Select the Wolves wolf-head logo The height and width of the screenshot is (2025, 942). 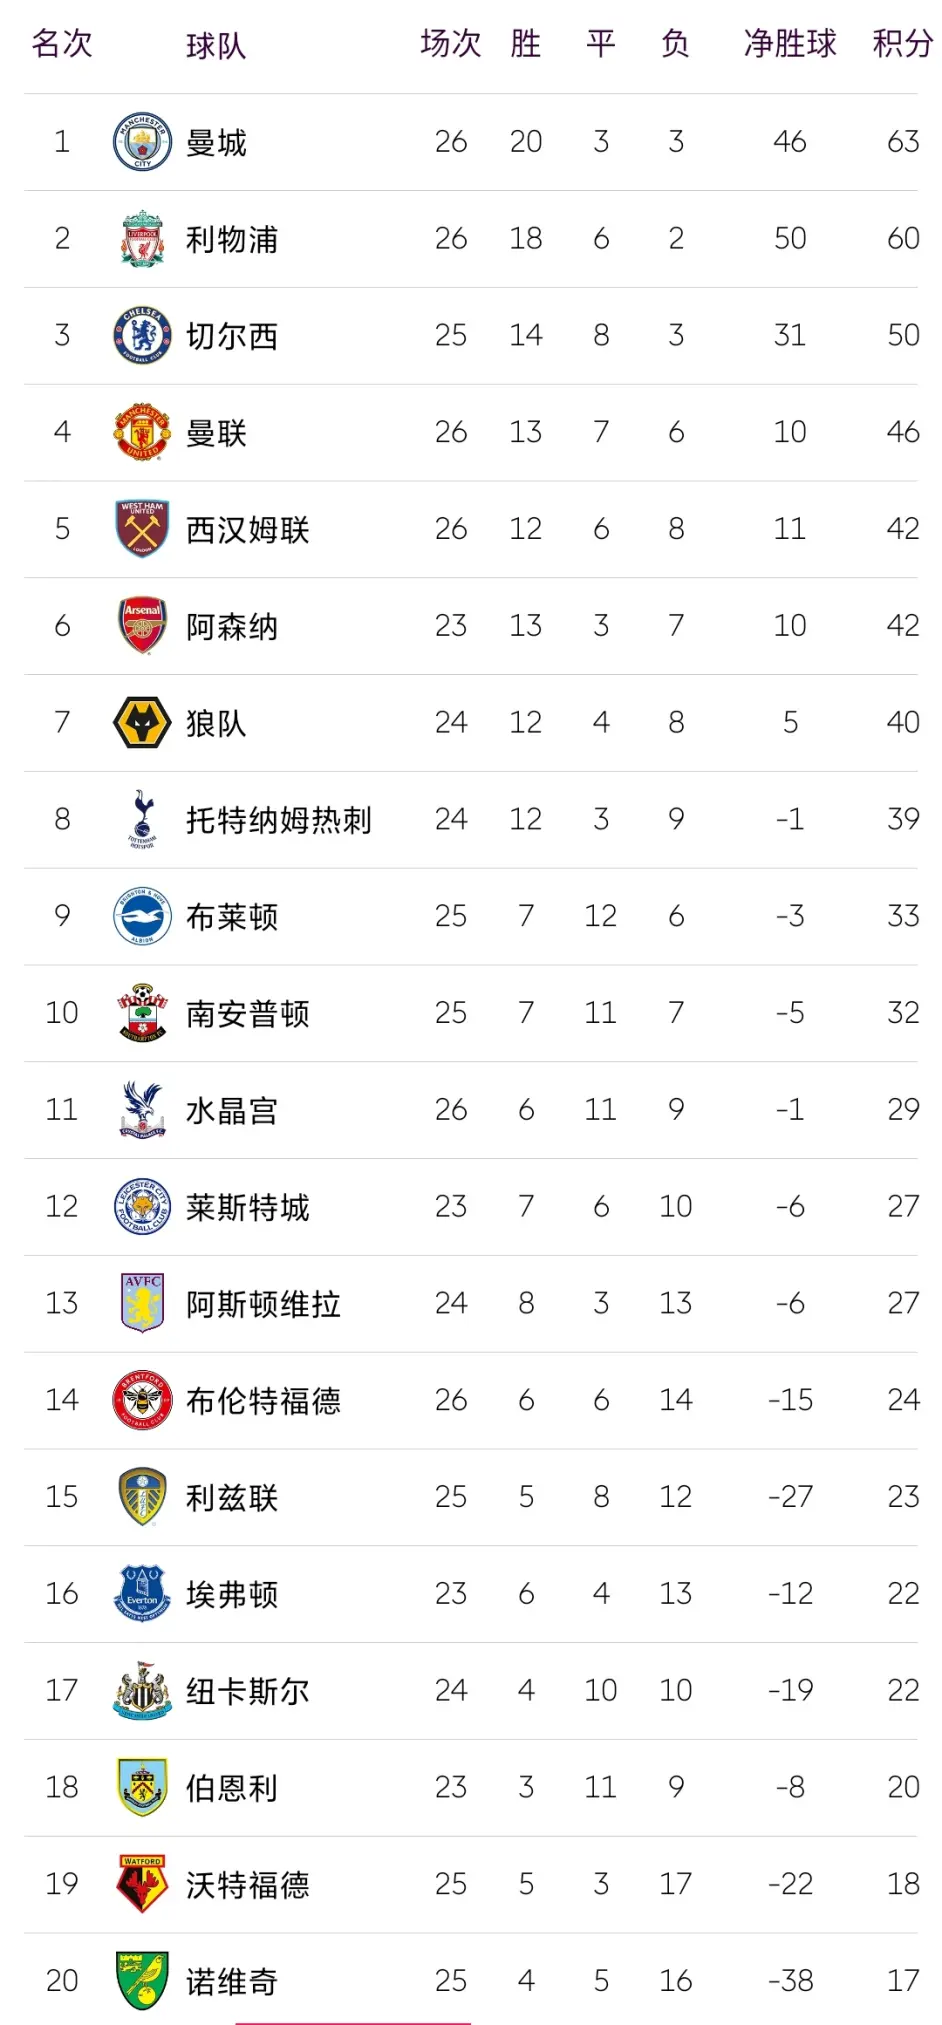tap(142, 723)
